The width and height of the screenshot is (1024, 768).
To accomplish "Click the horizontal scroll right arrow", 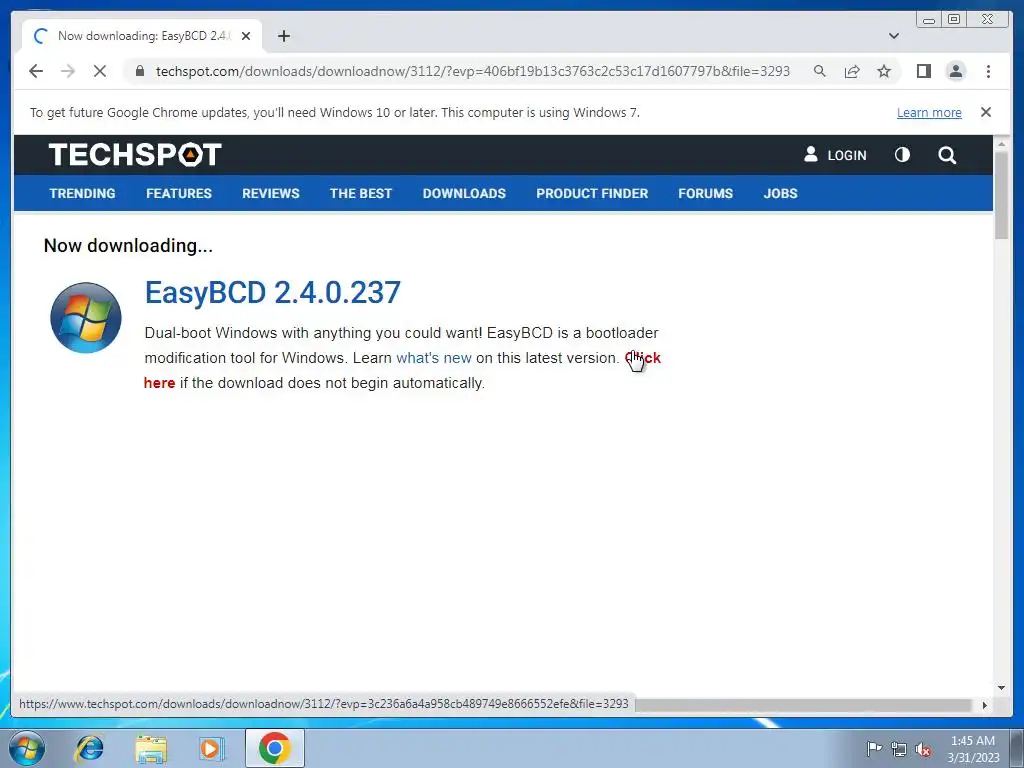I will [985, 705].
